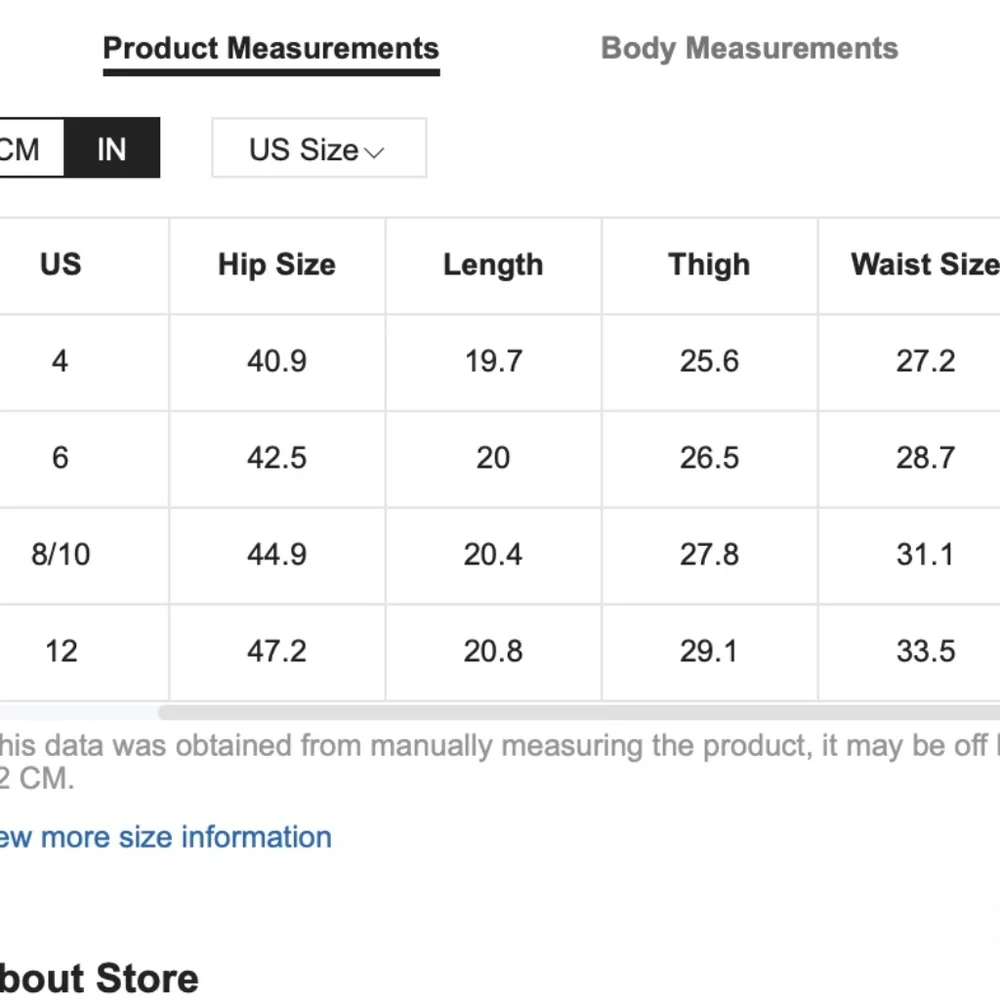Click the Hip Size column header
The width and height of the screenshot is (1000, 1000).
[277, 265]
